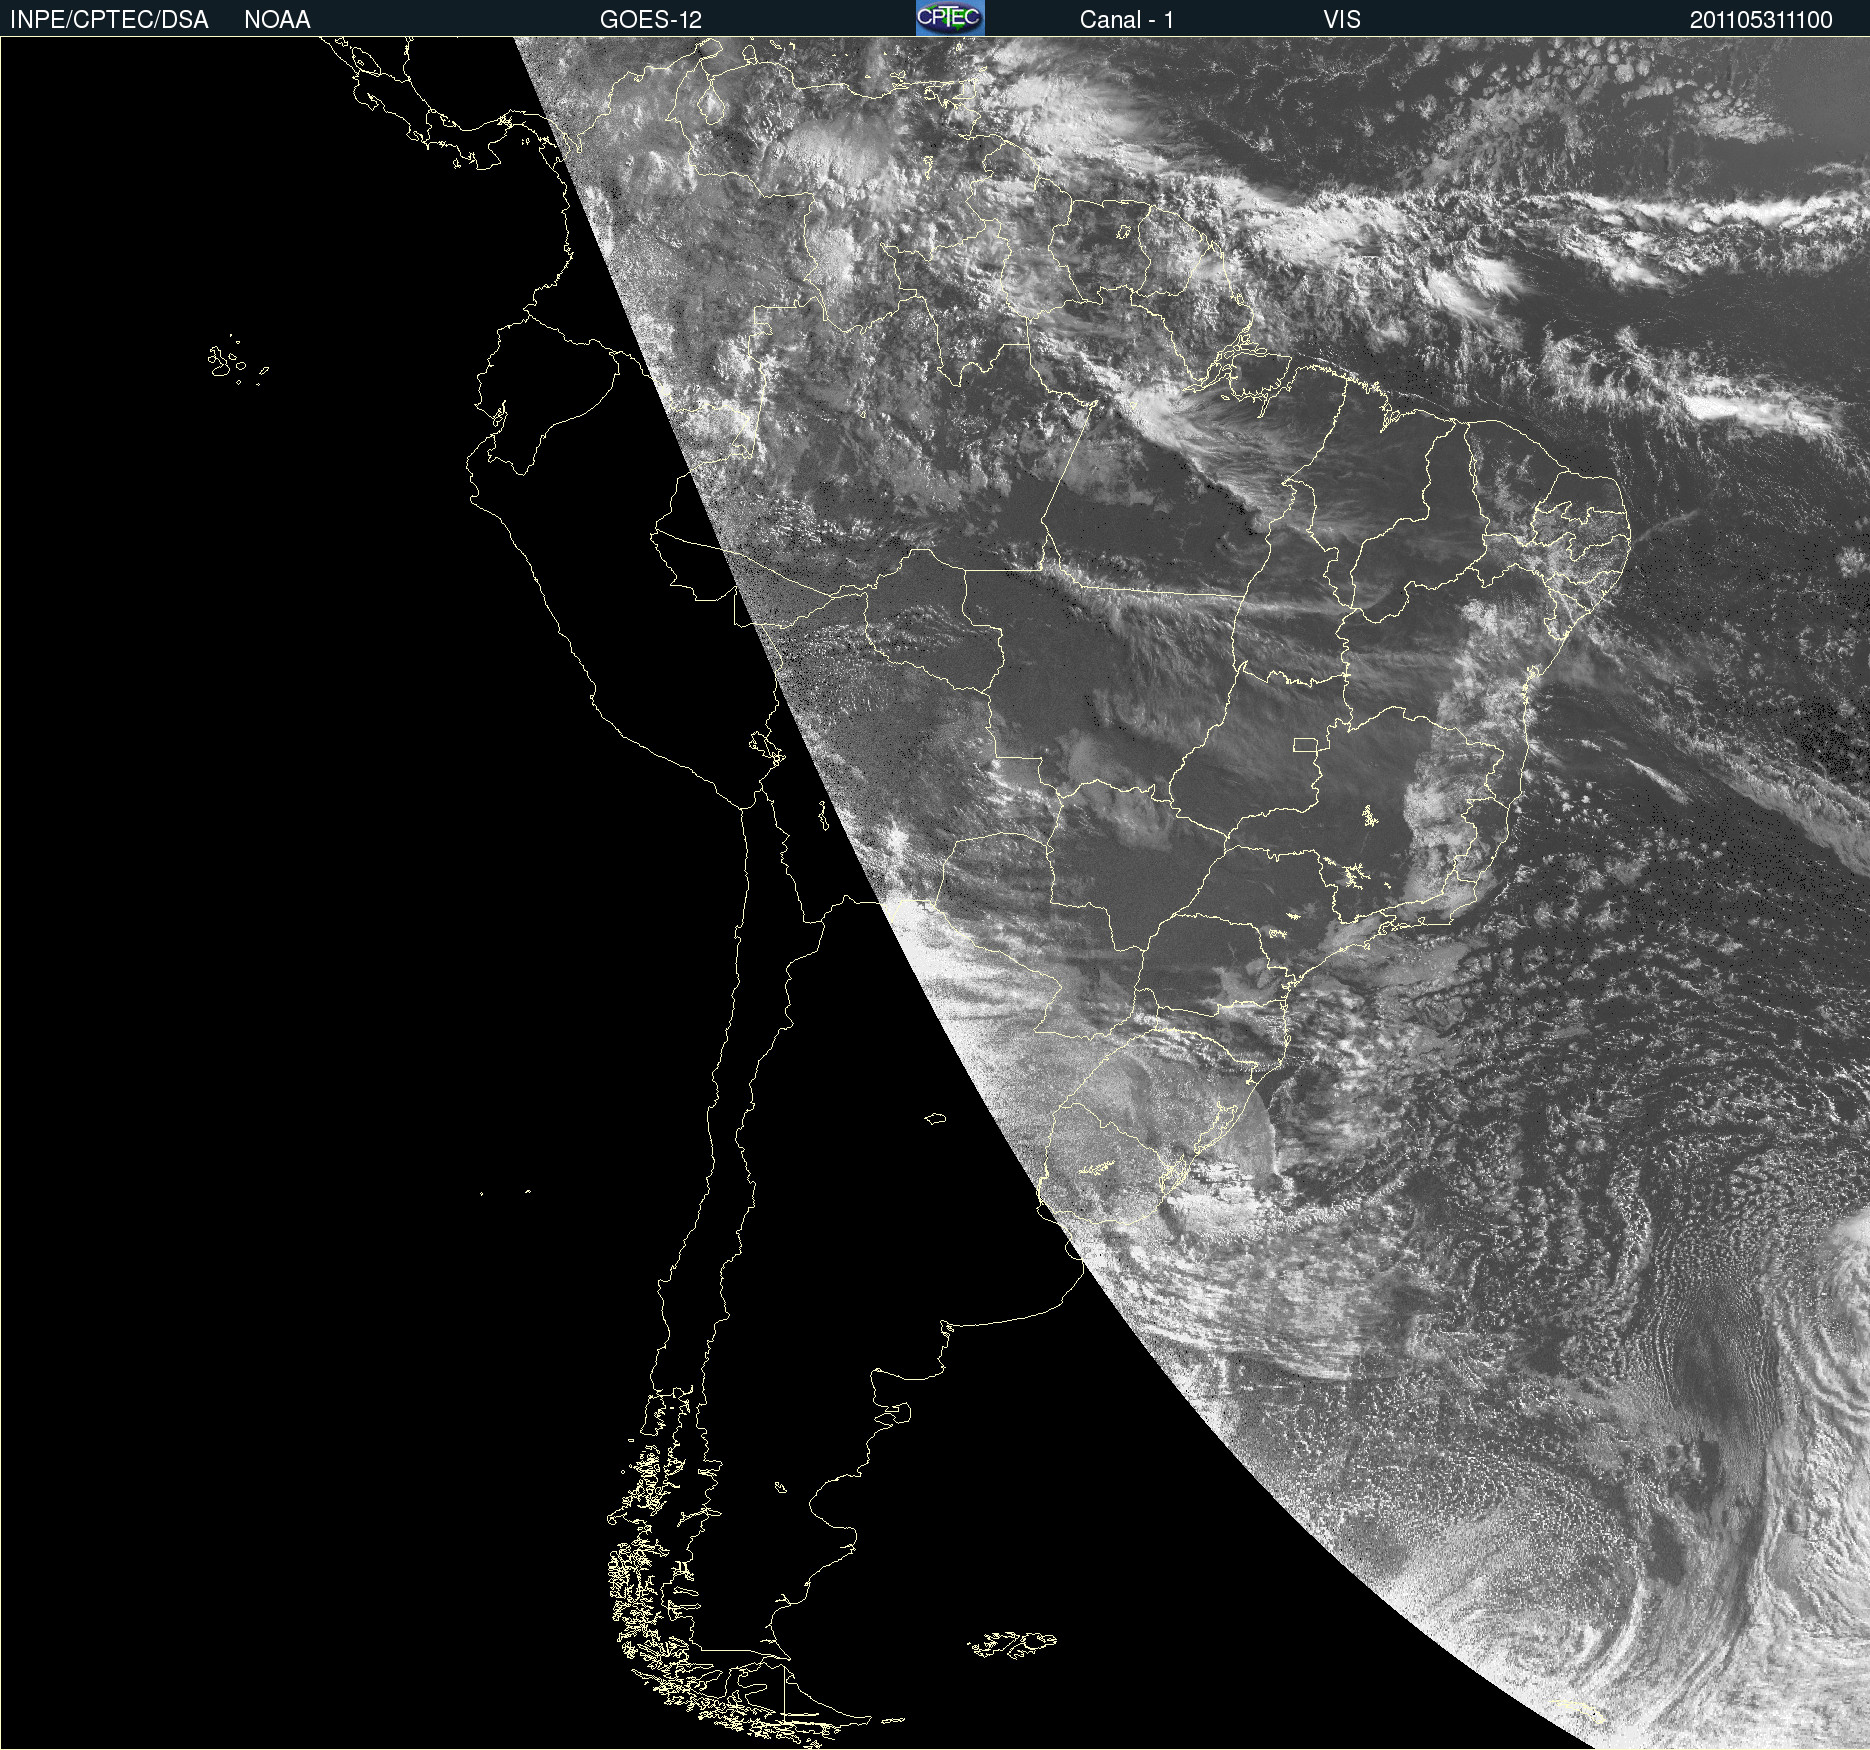
Task: Click the Canal - 1 channel label
Action: click(1126, 20)
